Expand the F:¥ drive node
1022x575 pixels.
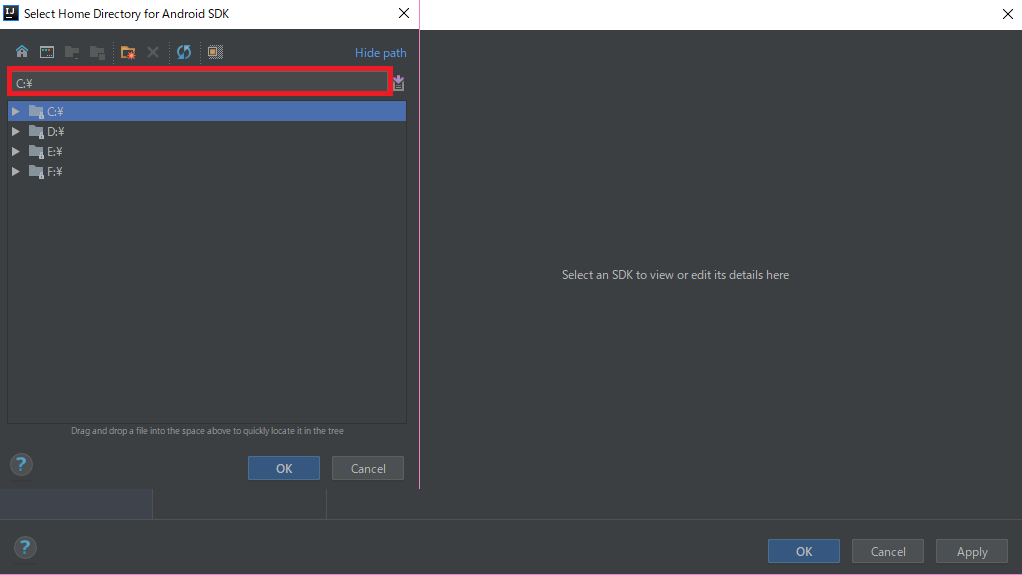click(x=16, y=171)
